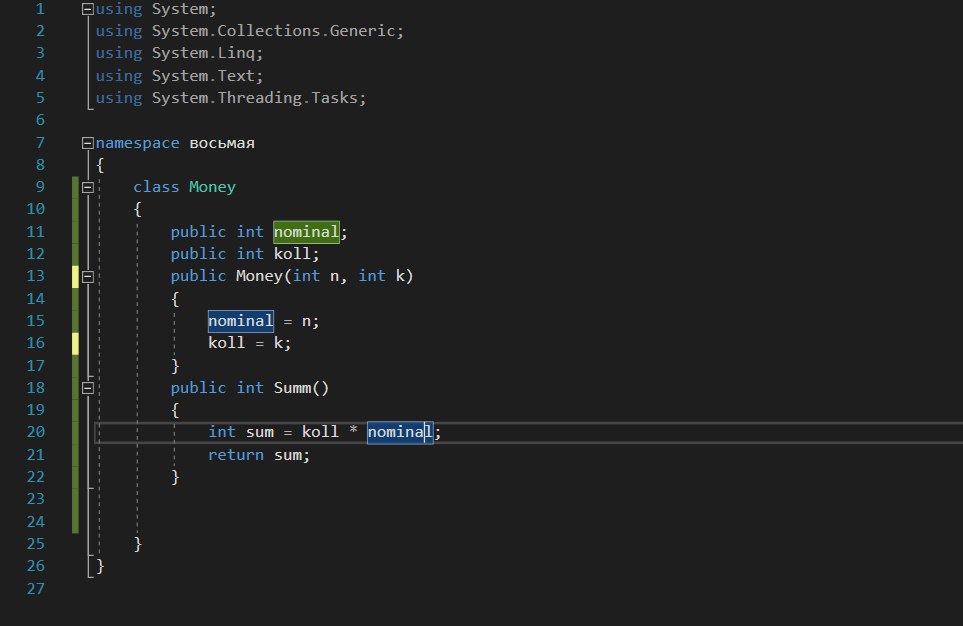
Task: Click System.Text on line 4
Action: tap(203, 76)
